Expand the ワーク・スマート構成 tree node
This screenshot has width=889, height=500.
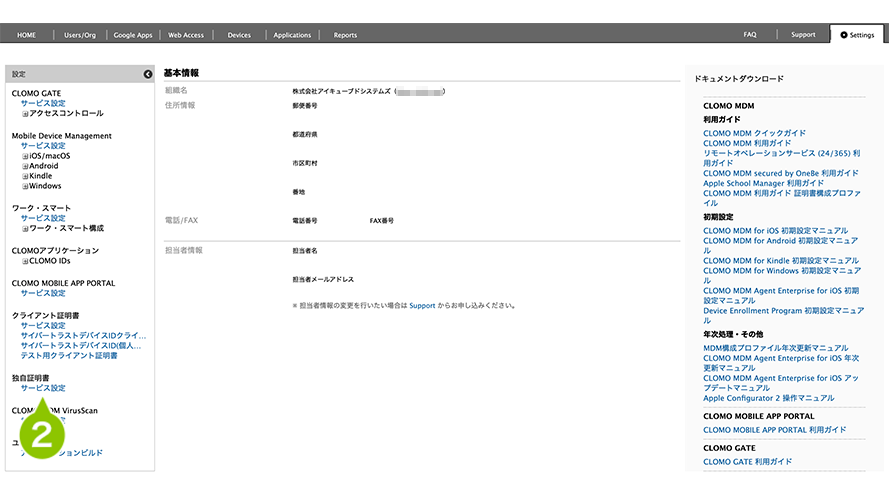25,229
